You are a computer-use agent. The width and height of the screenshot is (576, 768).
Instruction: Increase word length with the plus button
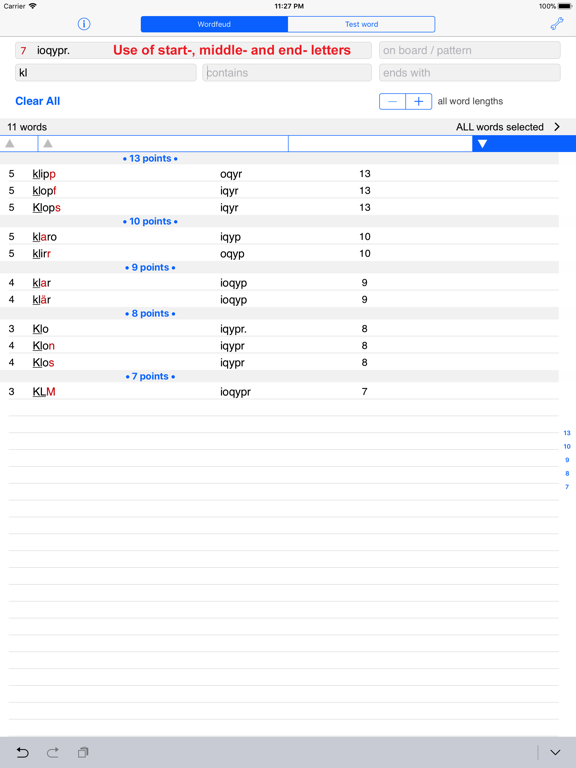[419, 101]
